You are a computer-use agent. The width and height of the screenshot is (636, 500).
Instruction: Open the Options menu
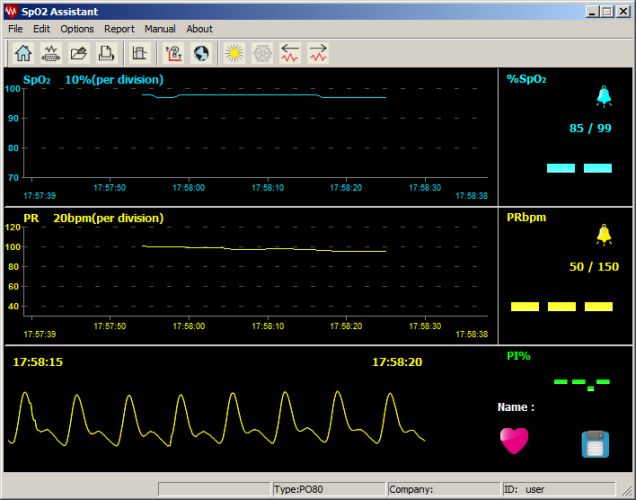click(77, 29)
